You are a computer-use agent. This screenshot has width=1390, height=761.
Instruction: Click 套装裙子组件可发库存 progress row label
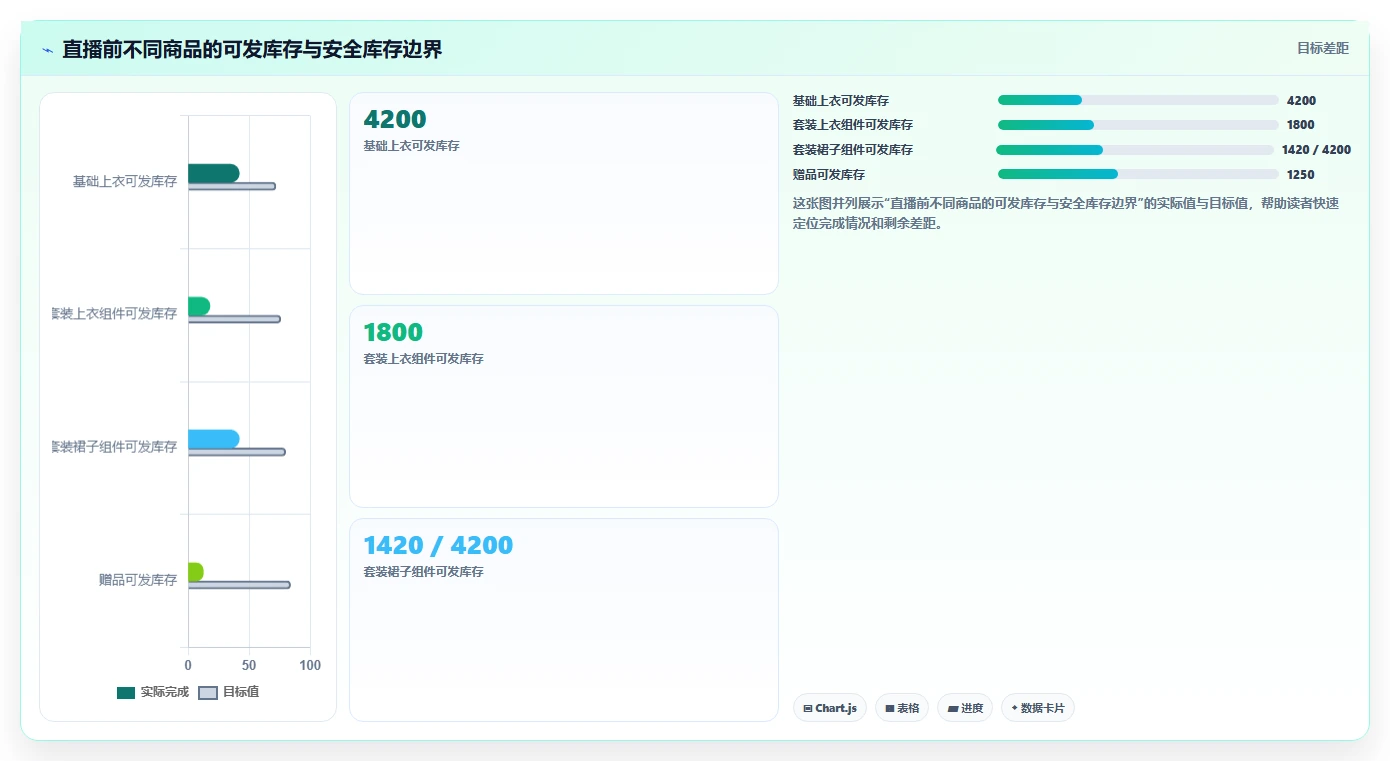click(852, 150)
